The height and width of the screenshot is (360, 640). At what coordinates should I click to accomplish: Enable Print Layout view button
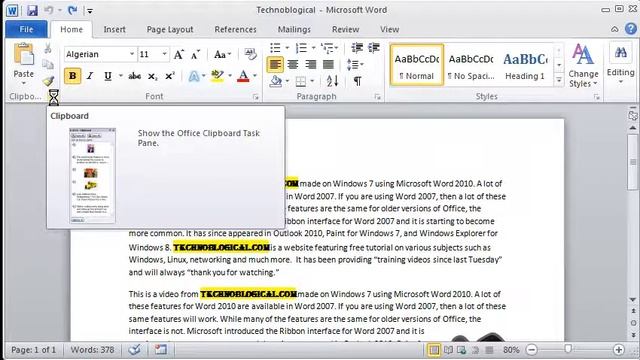pyautogui.click(x=434, y=350)
